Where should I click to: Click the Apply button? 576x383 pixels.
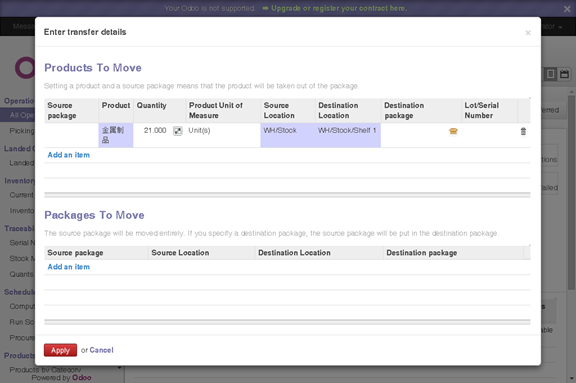coord(60,350)
